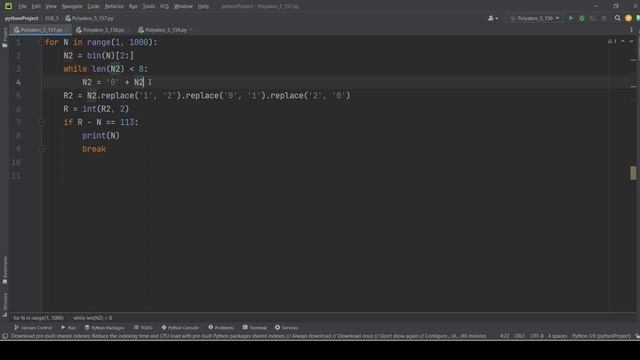Click the 4 spaces indent indicator
The height and width of the screenshot is (360, 640).
(557, 336)
